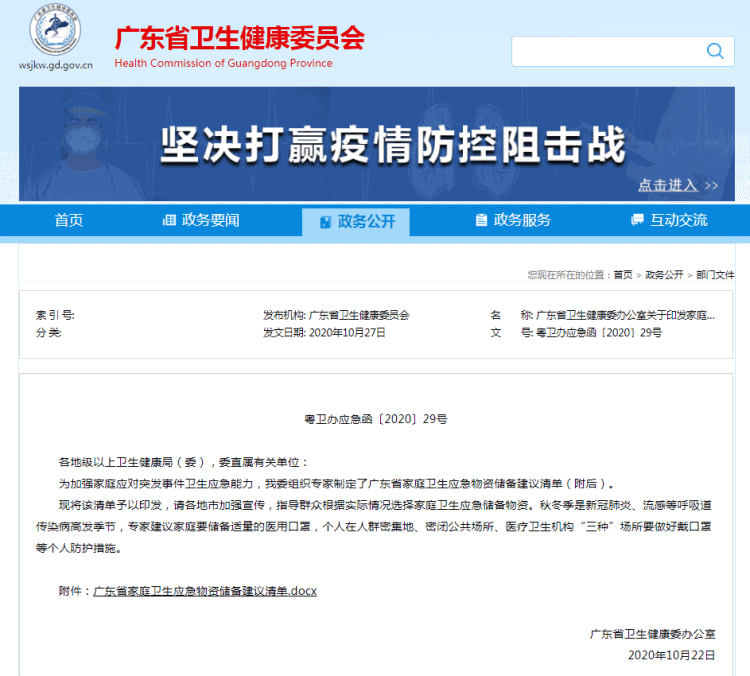Switch to the 政务要闻 tab label
The image size is (750, 676).
pos(210,221)
